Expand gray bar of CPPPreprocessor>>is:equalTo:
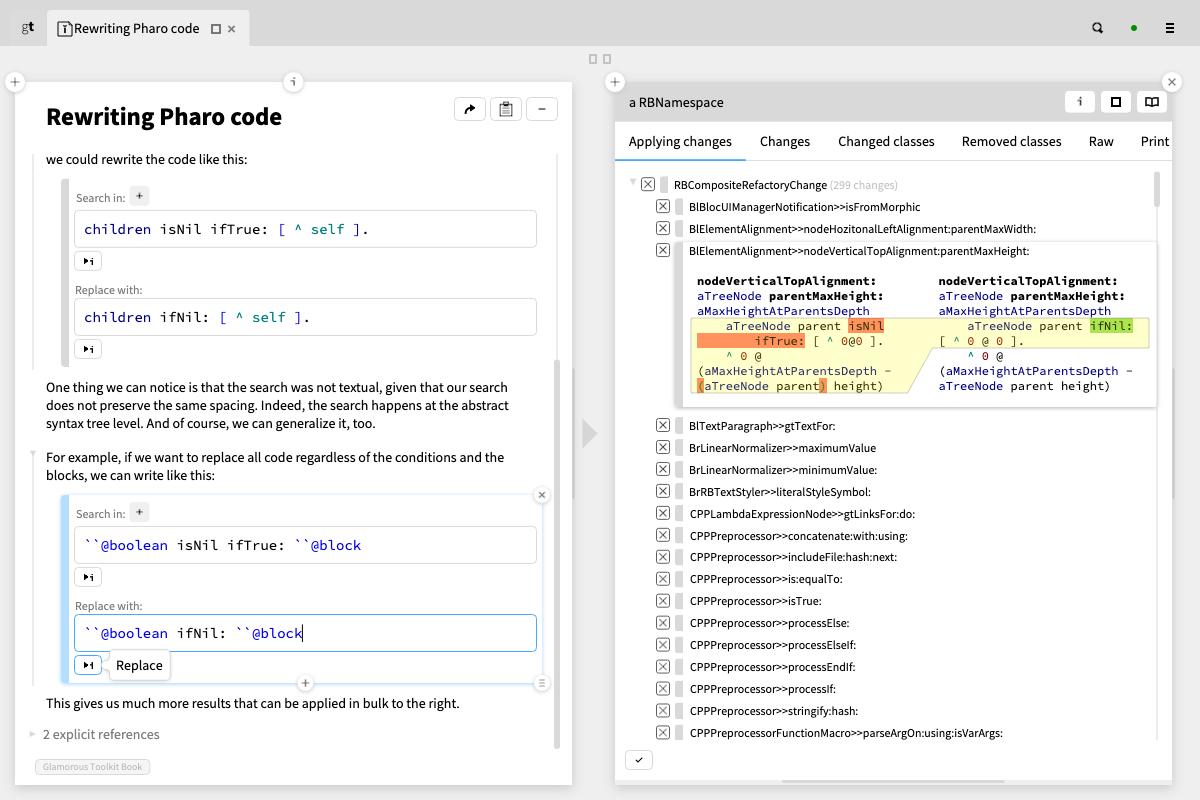Viewport: 1200px width, 800px height. coord(678,579)
